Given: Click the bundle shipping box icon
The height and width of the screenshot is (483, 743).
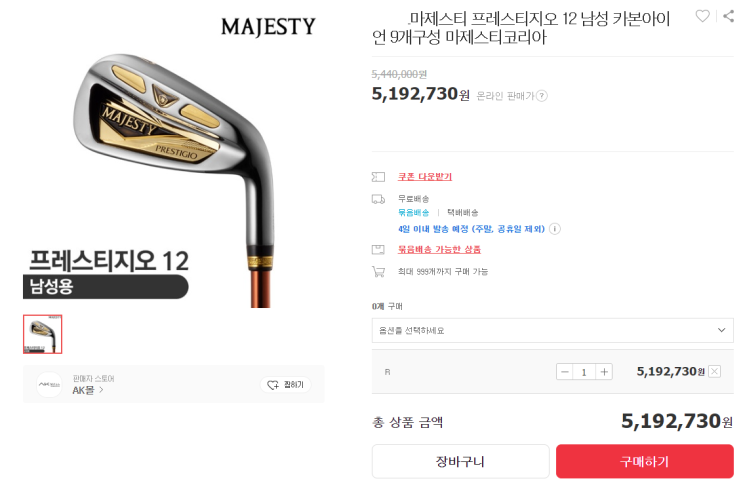Looking at the screenshot, I should (378, 249).
